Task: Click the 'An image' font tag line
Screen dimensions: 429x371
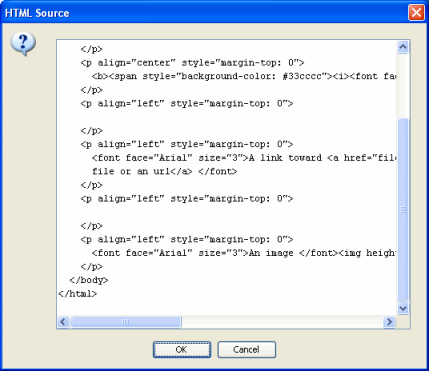Action: coord(244,253)
